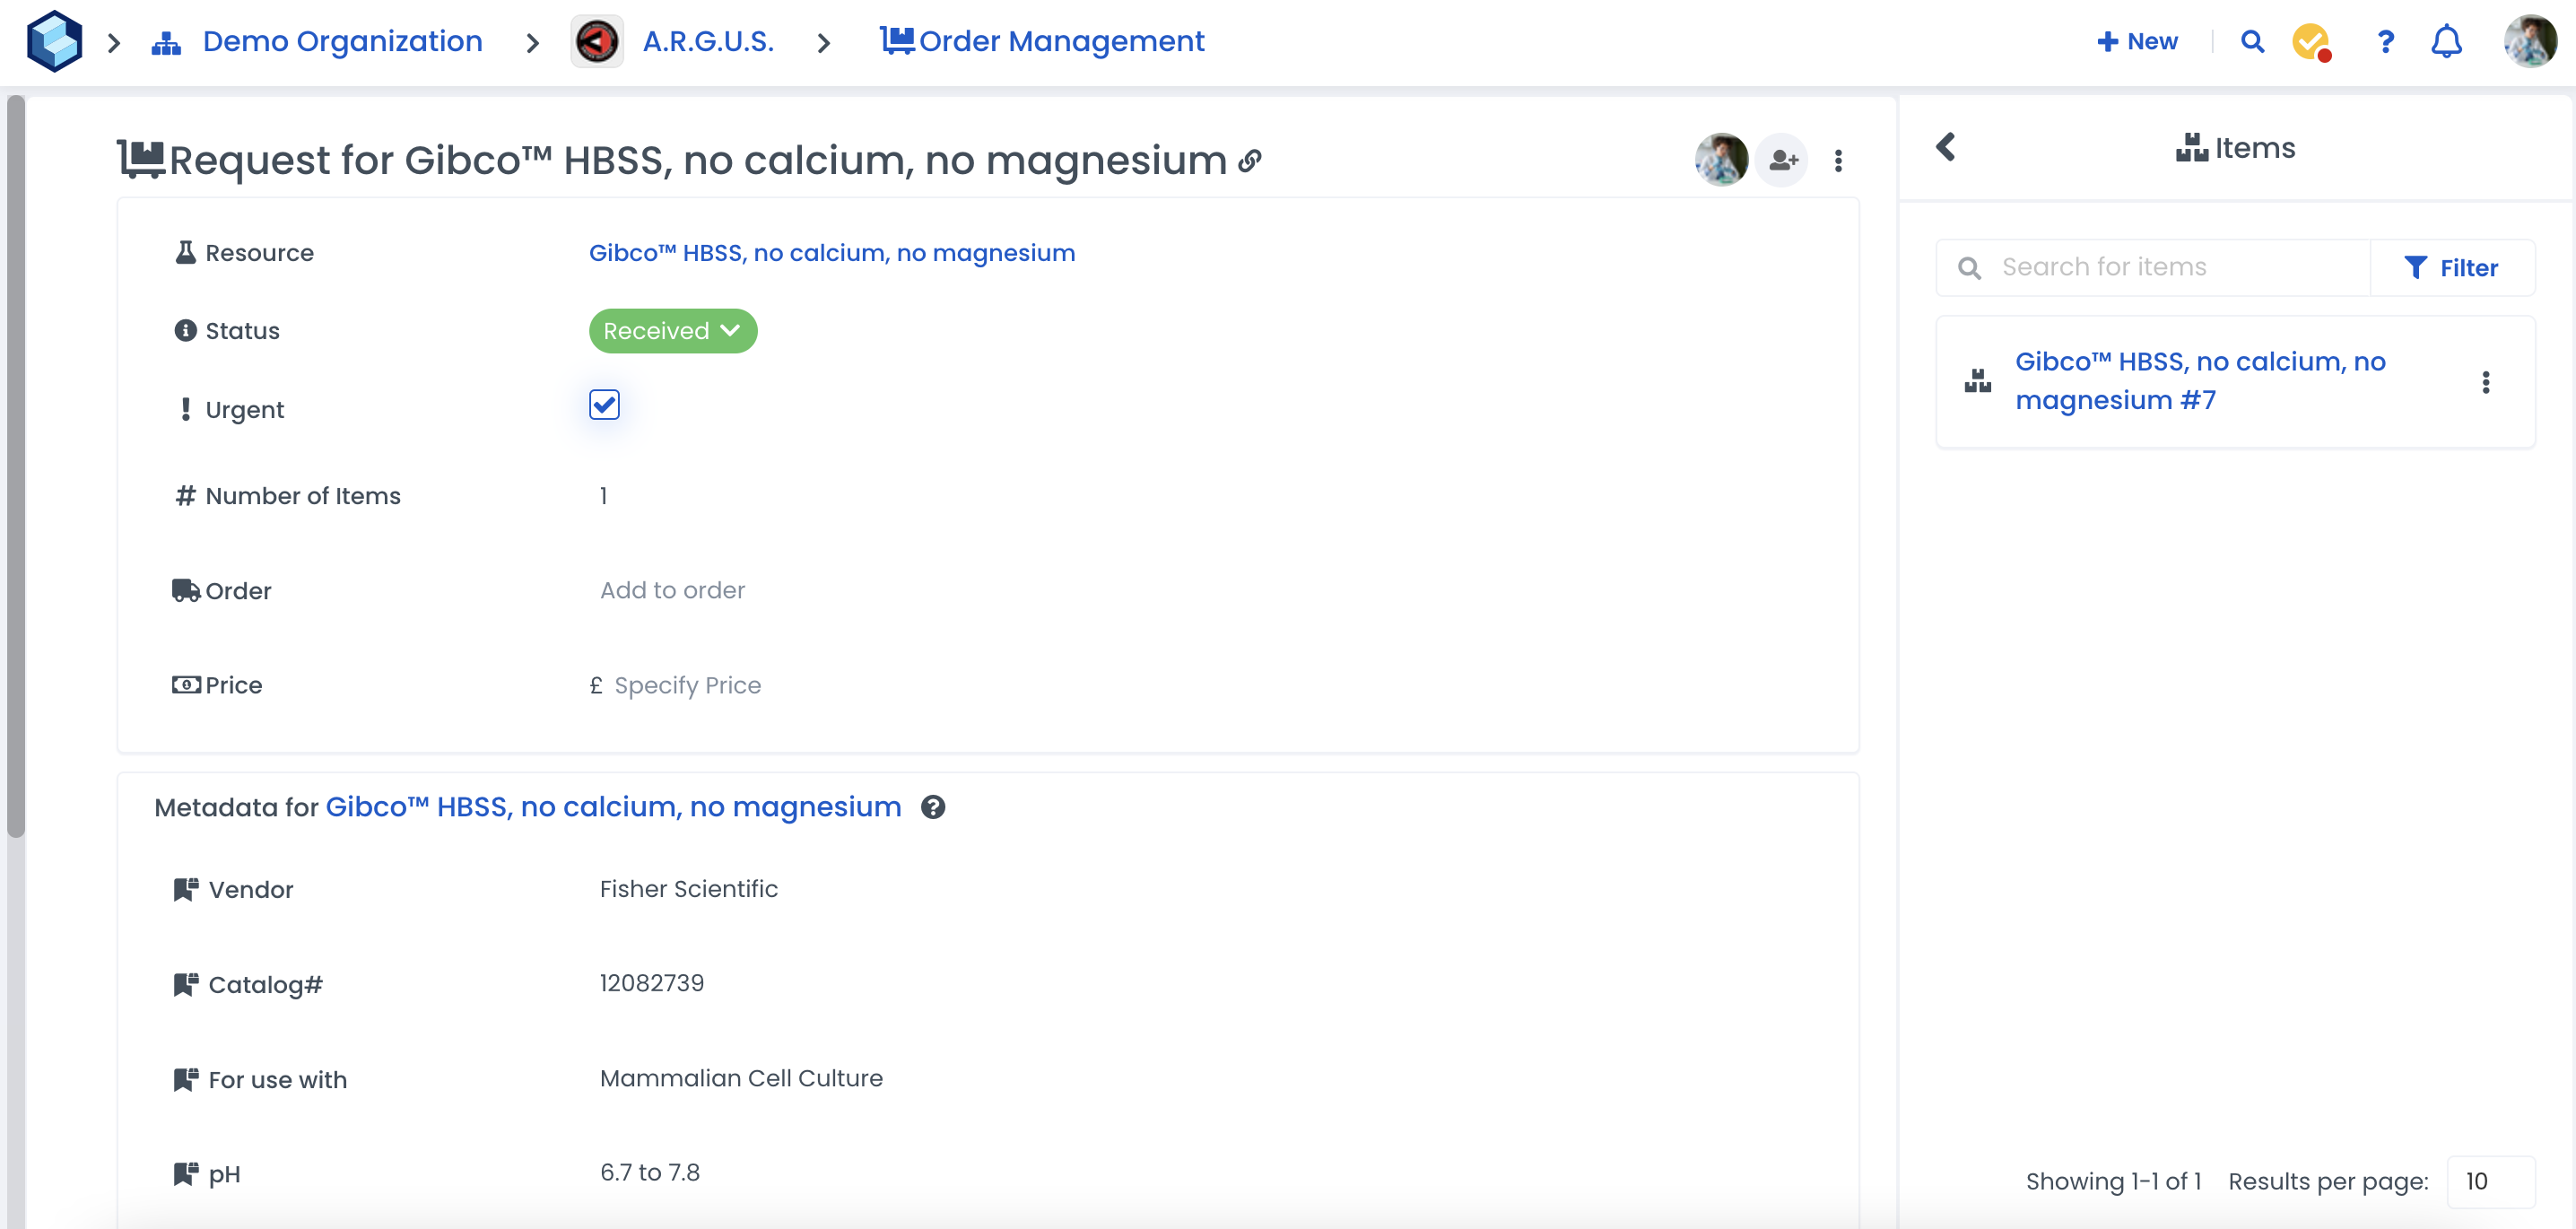
Task: Click the Specify Price field
Action: coord(687,685)
